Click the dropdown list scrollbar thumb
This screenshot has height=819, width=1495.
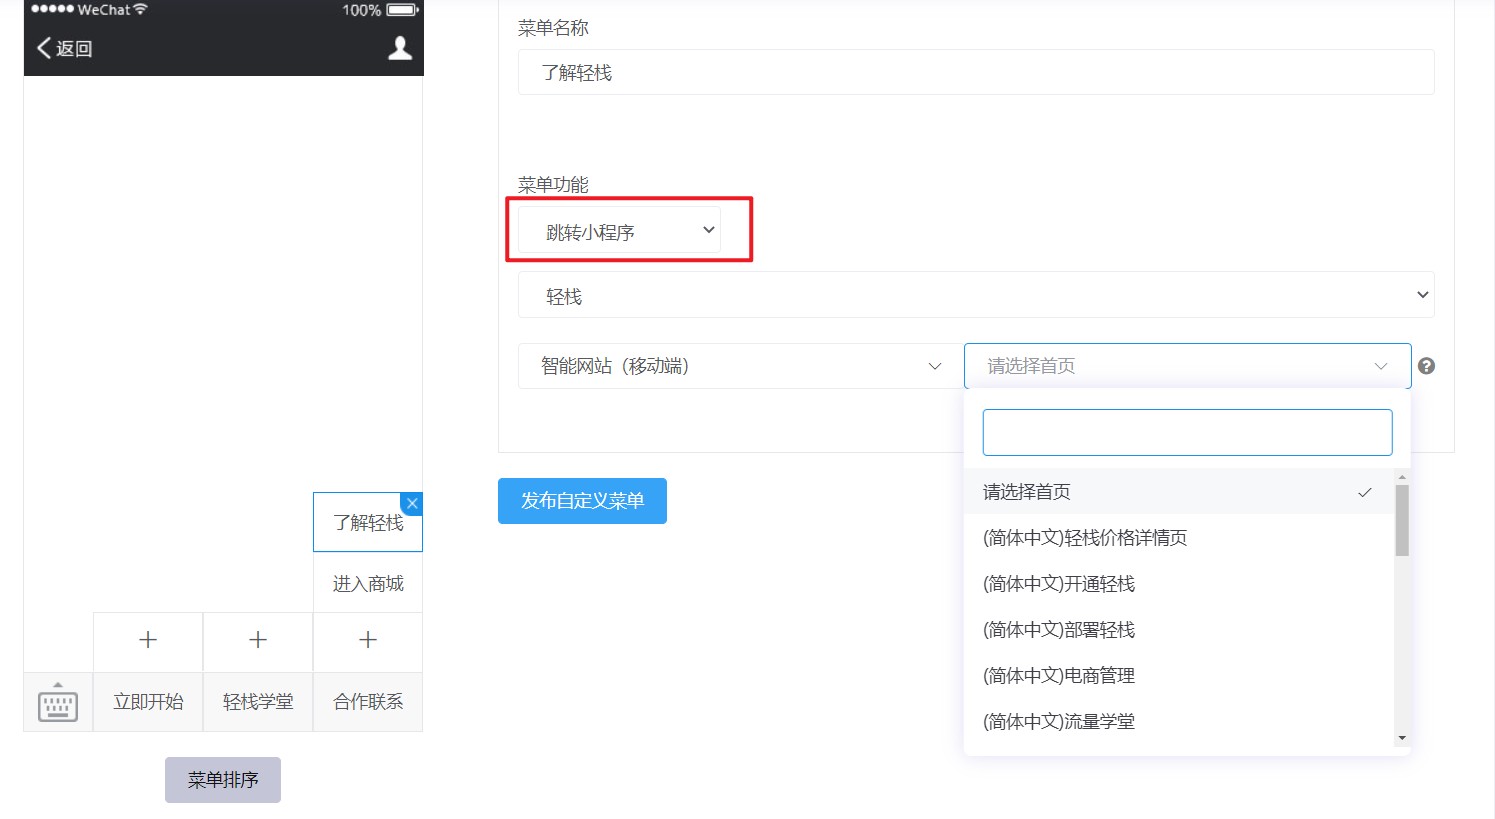tap(1402, 520)
